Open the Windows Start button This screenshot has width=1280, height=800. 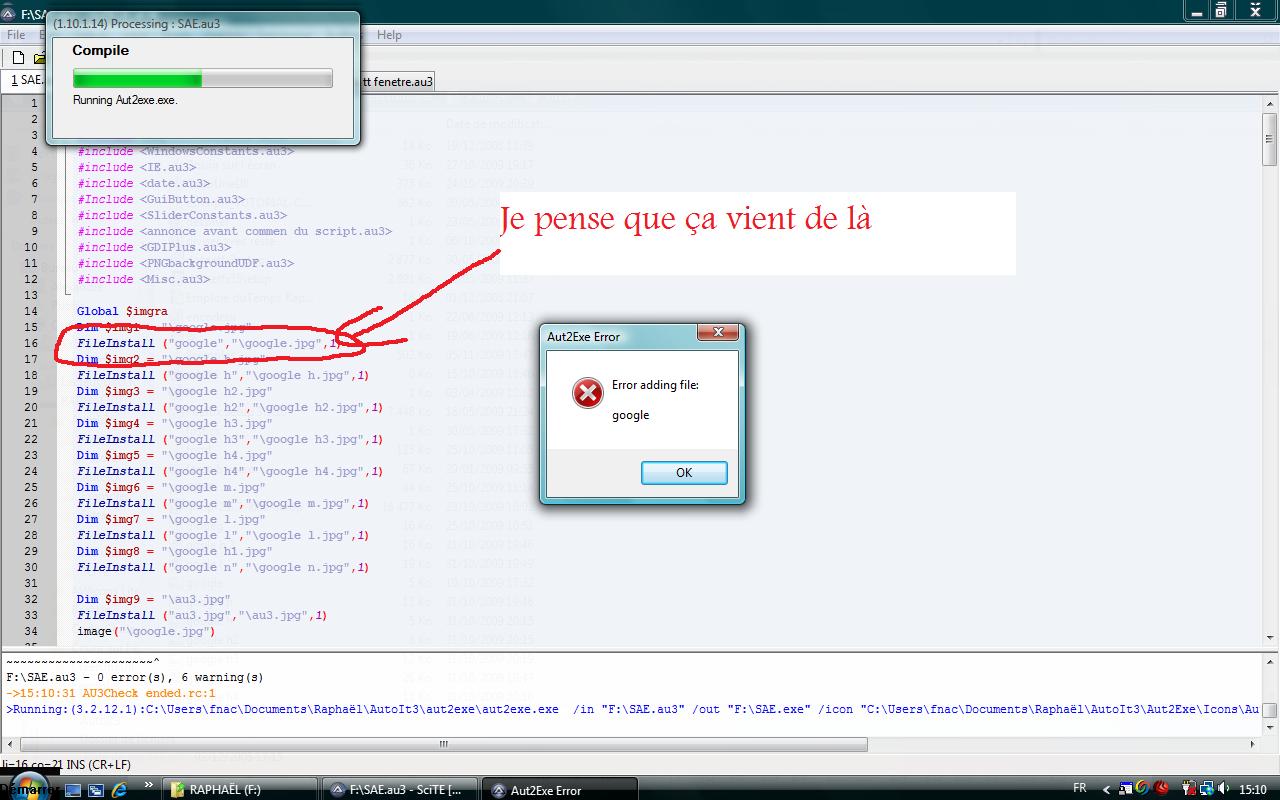(26, 787)
